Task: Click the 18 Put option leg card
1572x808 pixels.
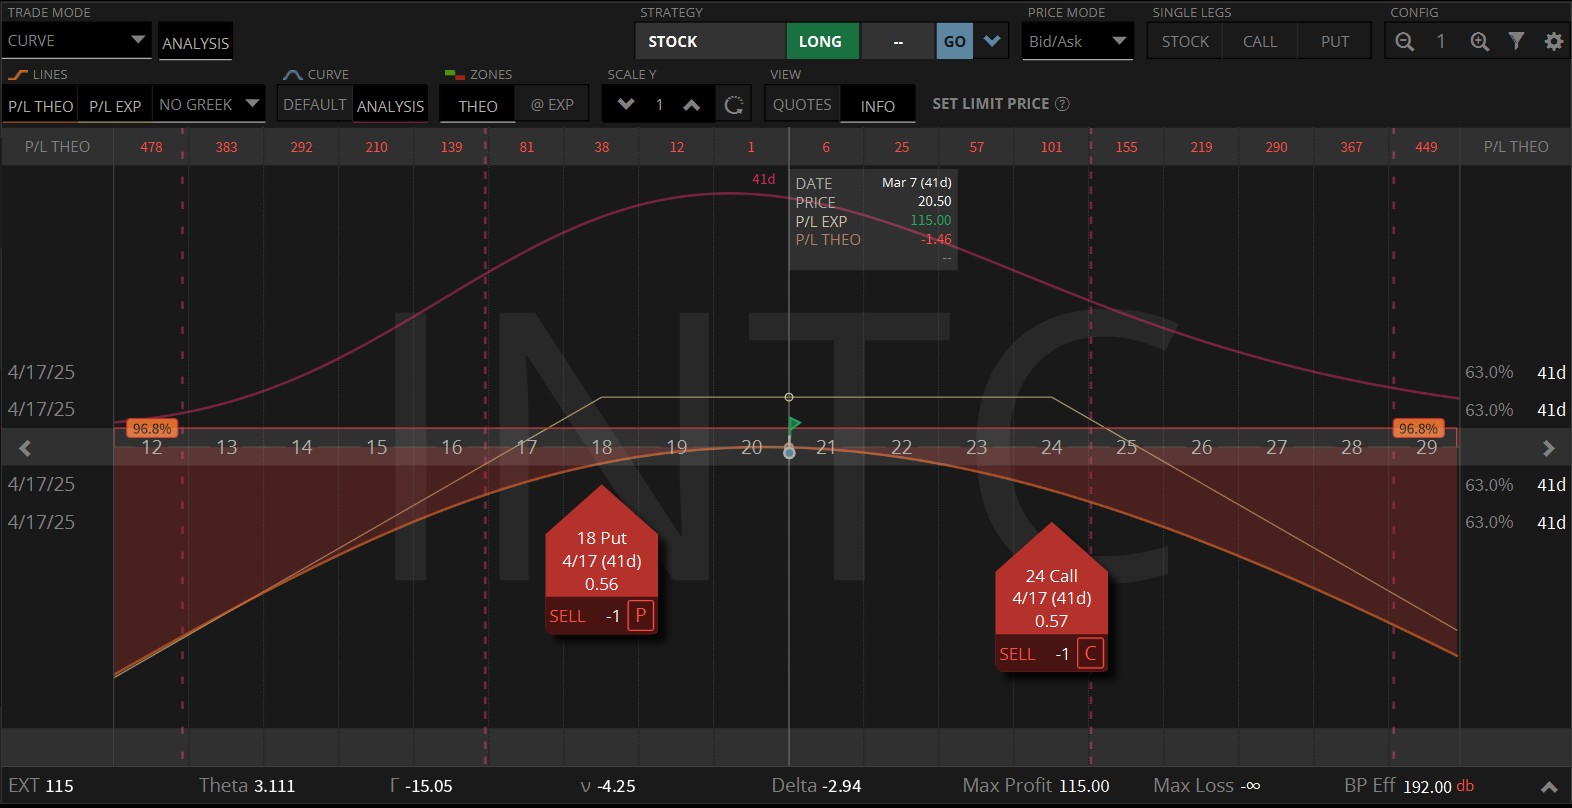Action: pyautogui.click(x=601, y=561)
